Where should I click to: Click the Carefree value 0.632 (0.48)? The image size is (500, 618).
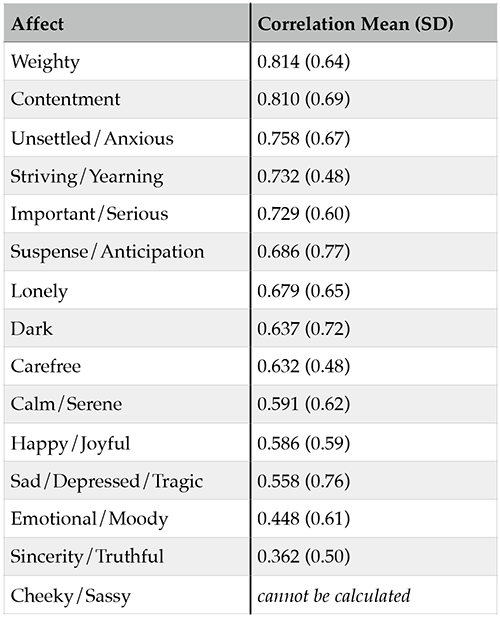coord(303,366)
